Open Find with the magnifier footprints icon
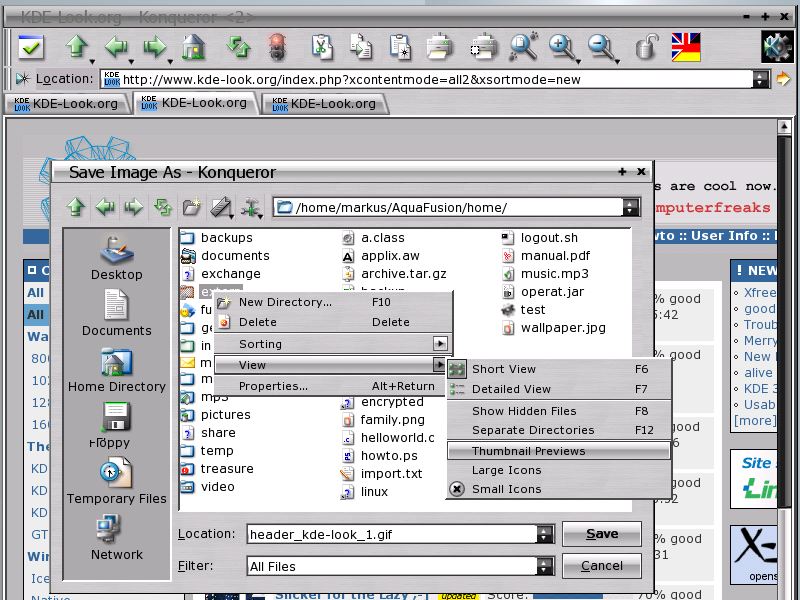This screenshot has height=600, width=800. pyautogui.click(x=523, y=46)
